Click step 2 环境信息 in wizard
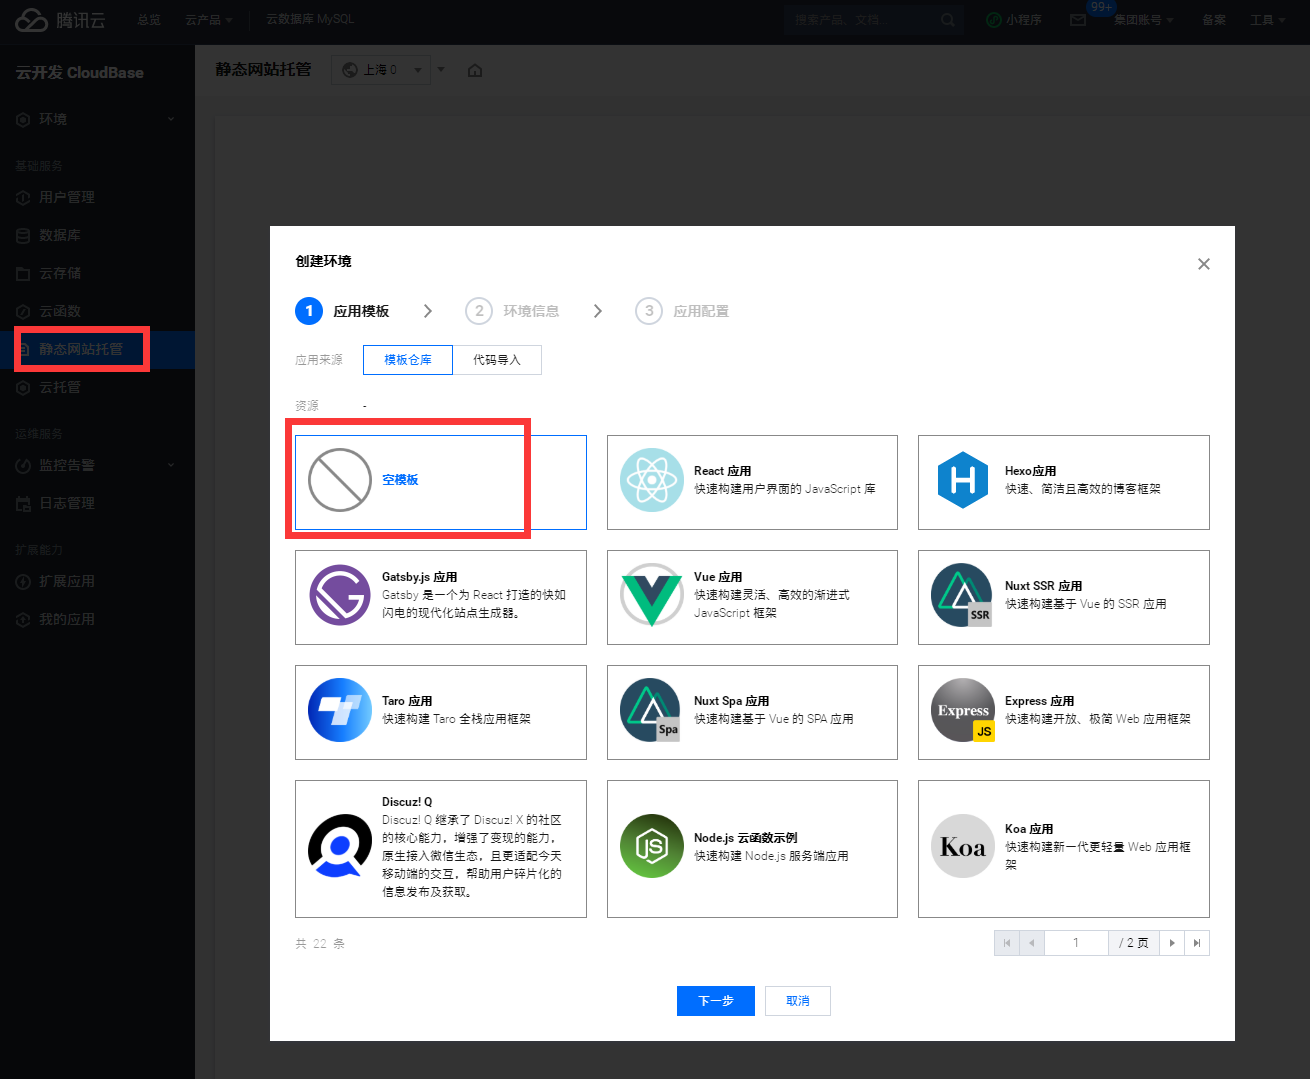Image resolution: width=1310 pixels, height=1079 pixels. (x=512, y=311)
